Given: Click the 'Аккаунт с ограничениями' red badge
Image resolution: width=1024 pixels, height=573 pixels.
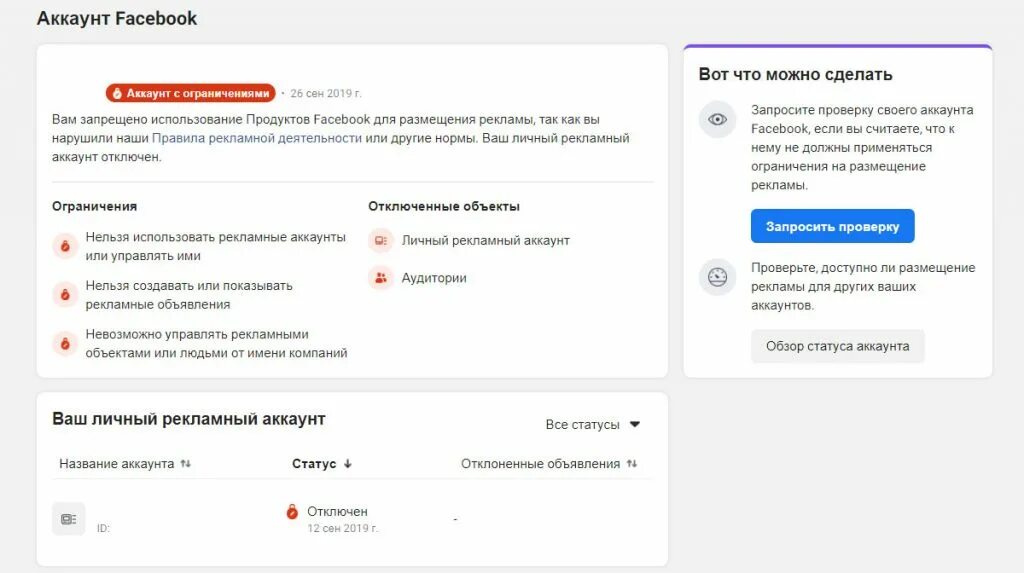Looking at the screenshot, I should 190,93.
